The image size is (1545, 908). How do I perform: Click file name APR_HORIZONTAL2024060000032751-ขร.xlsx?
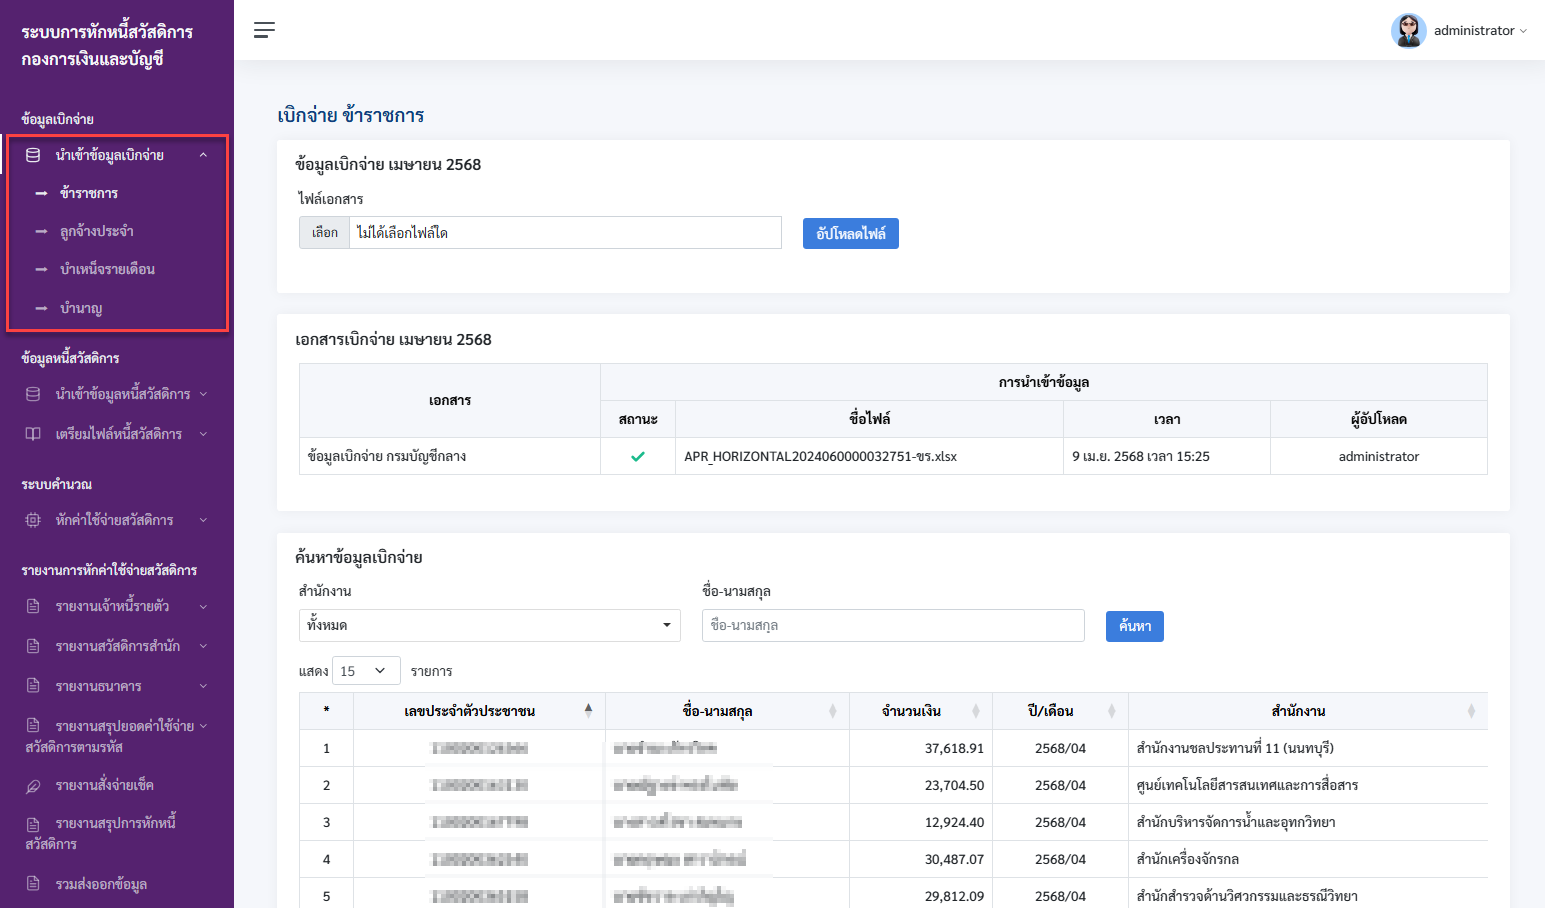click(821, 456)
